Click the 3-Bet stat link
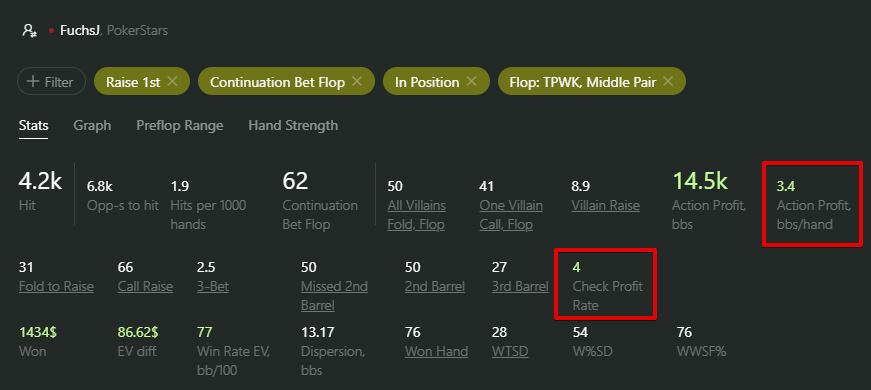 tap(213, 287)
